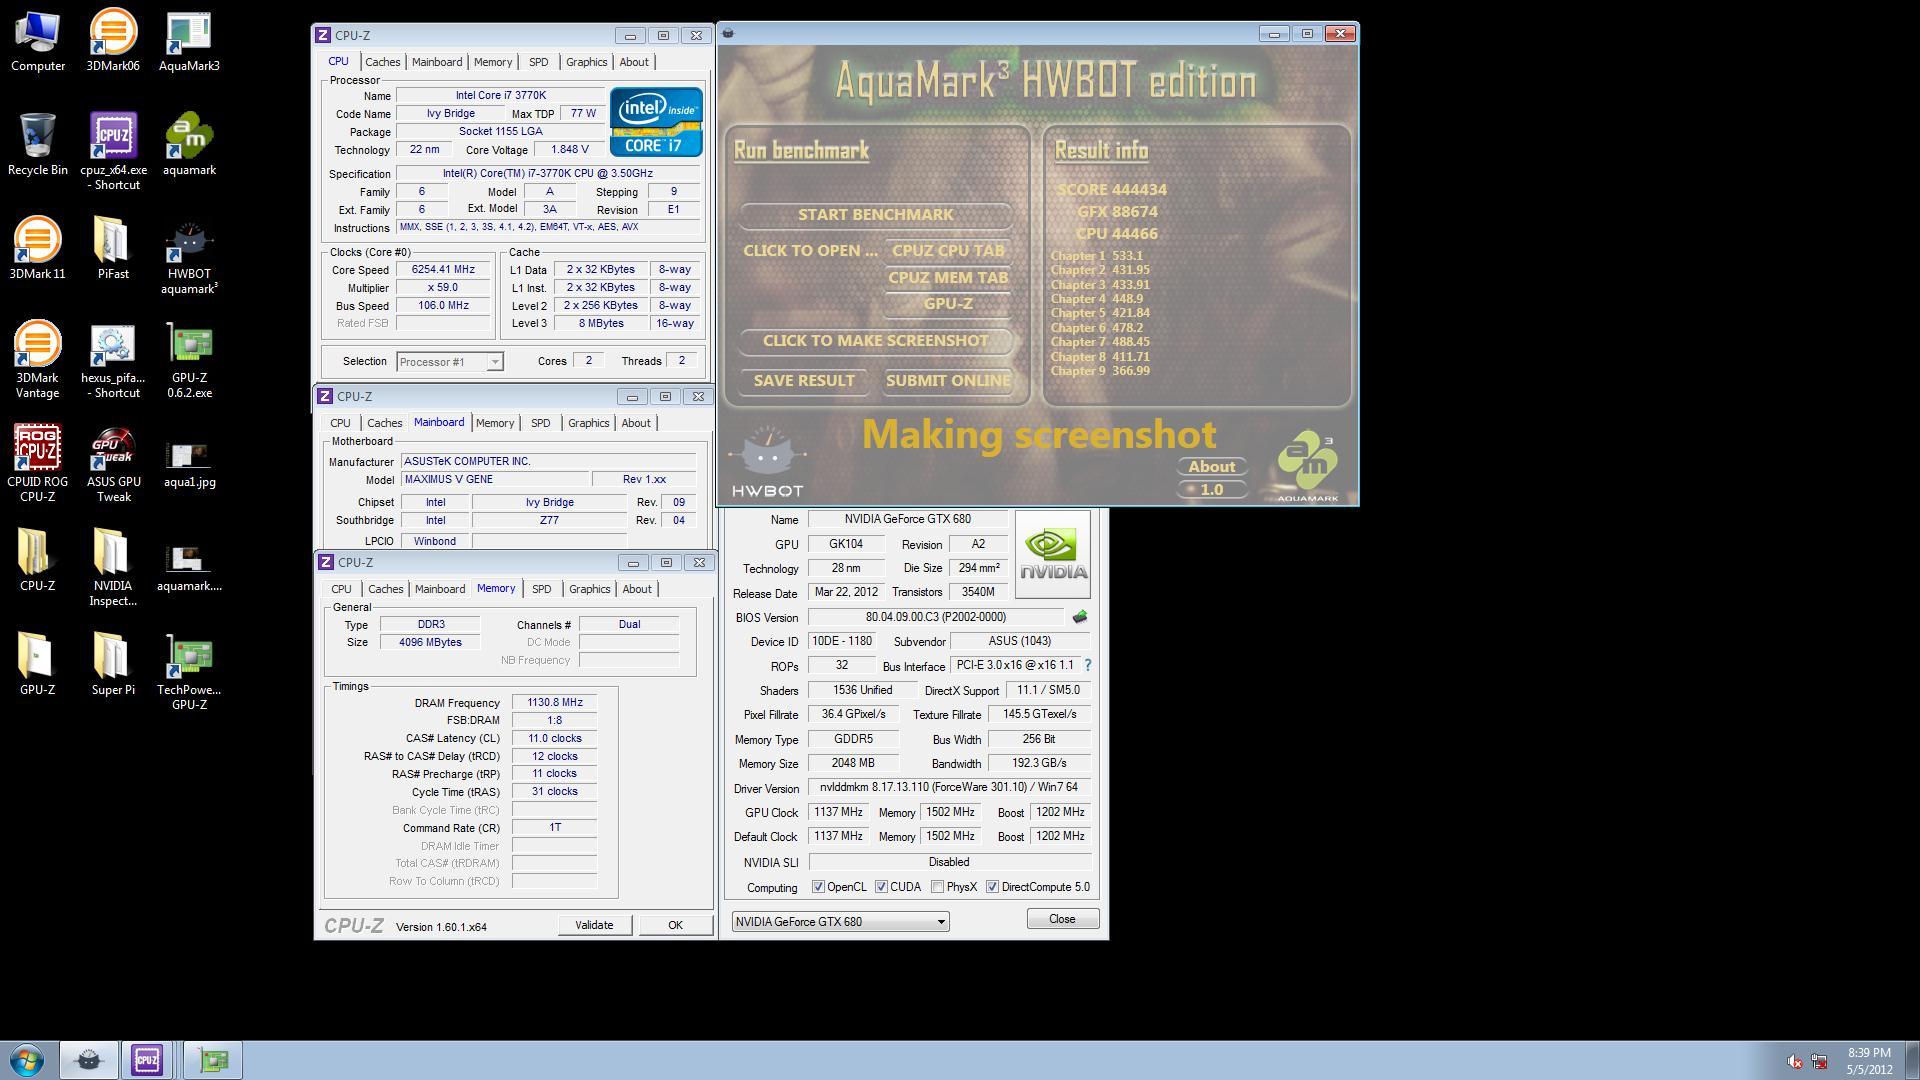Open the Windows Start menu
The height and width of the screenshot is (1080, 1920).
[27, 1060]
